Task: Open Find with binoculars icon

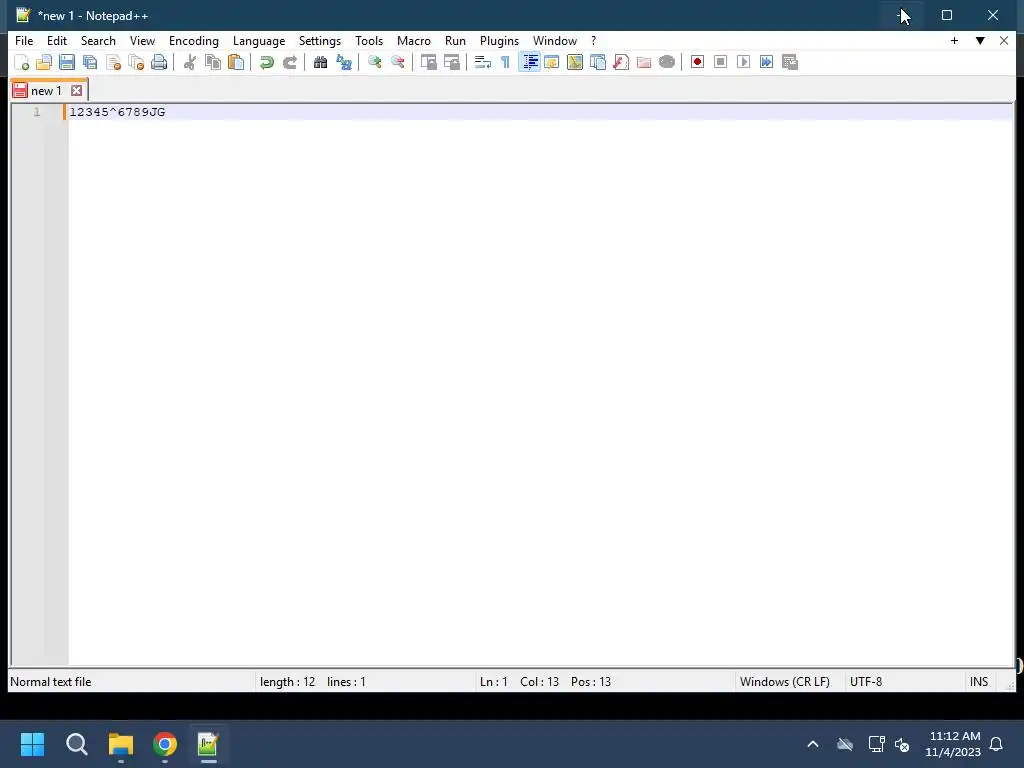Action: click(320, 62)
